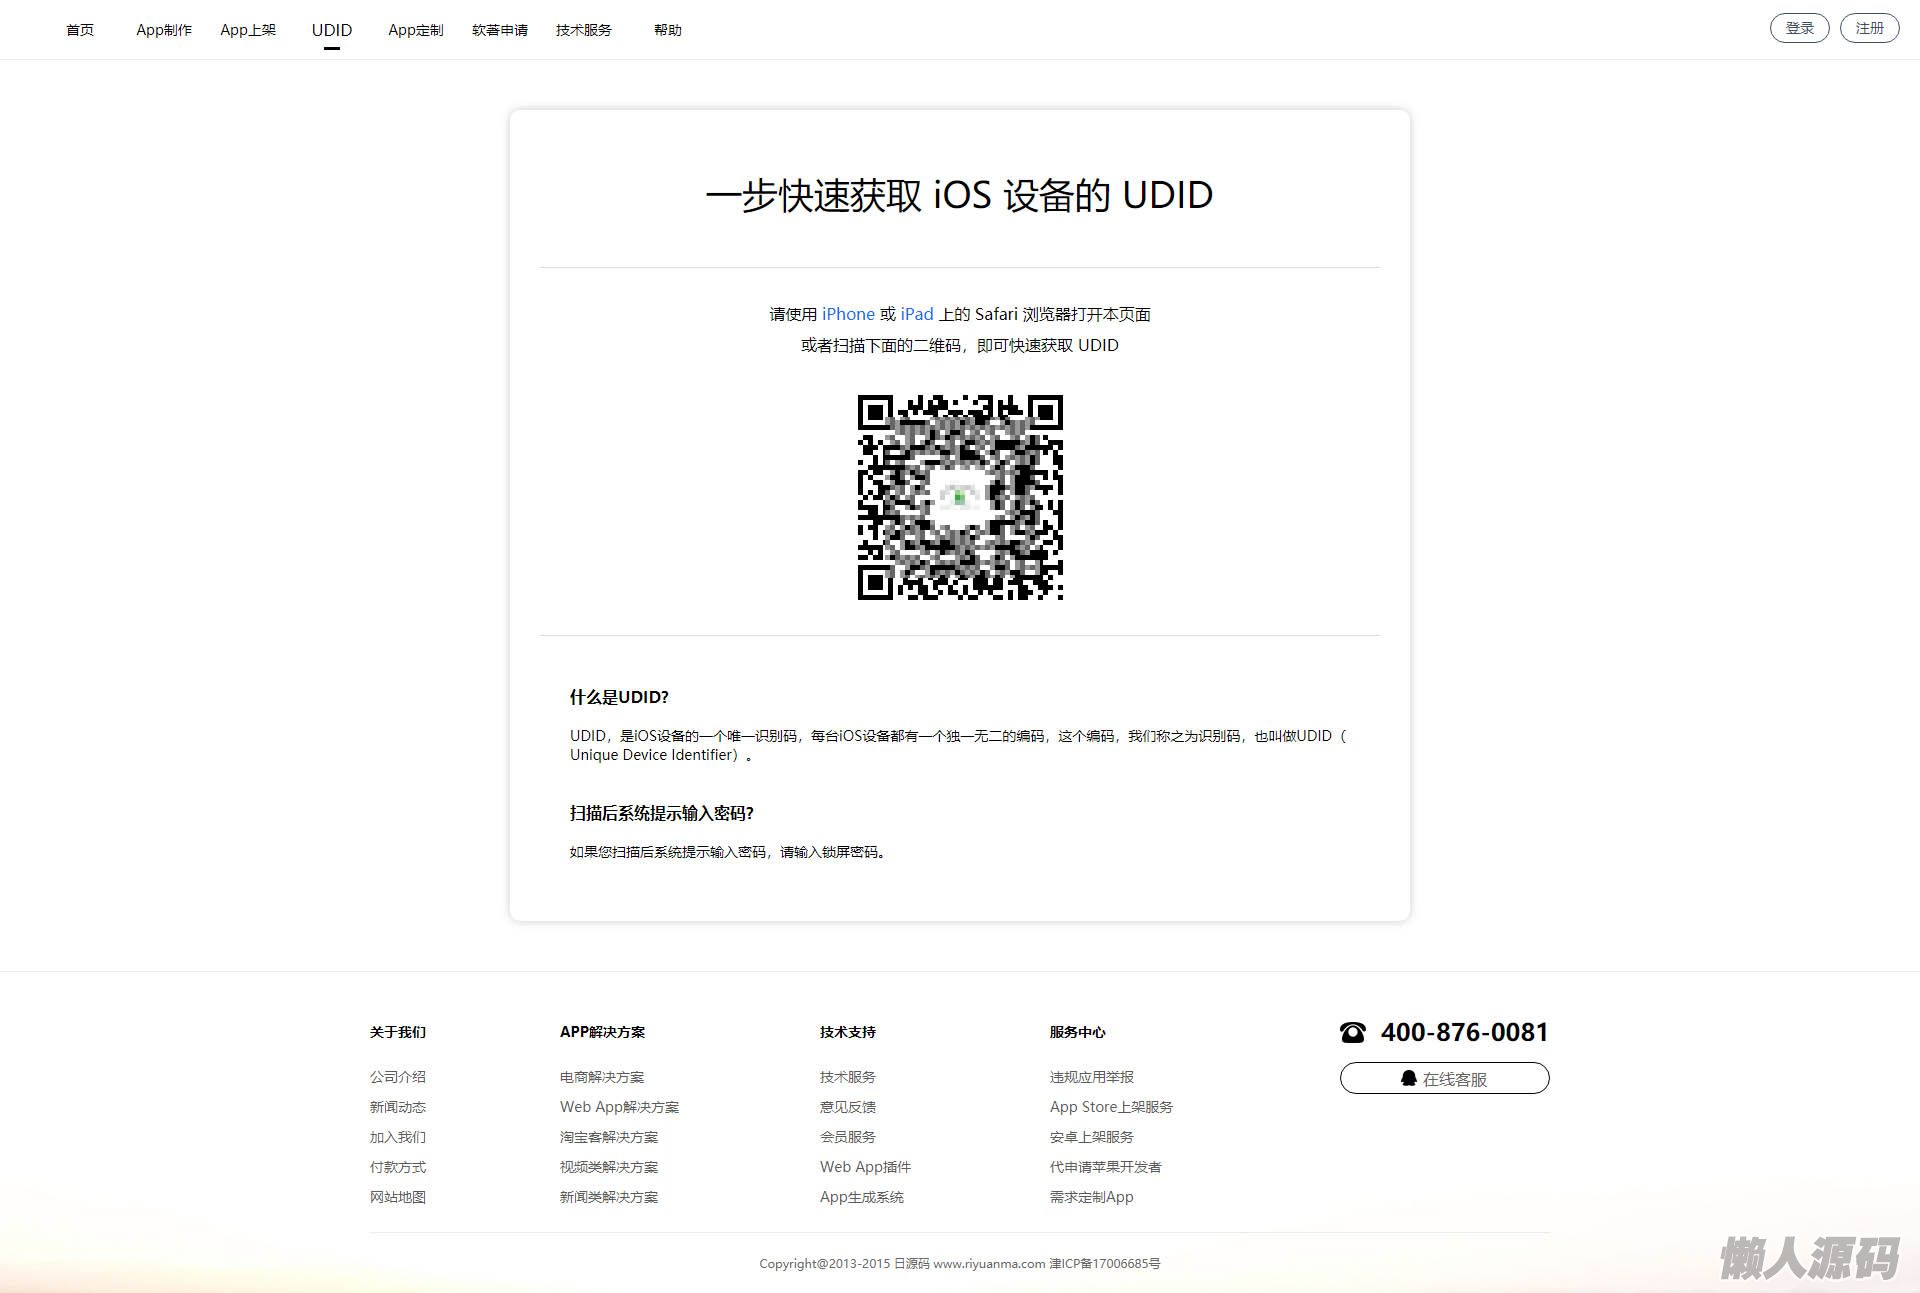The image size is (1920, 1293).
Task: Go to App制作 in top navigation
Action: (x=164, y=30)
